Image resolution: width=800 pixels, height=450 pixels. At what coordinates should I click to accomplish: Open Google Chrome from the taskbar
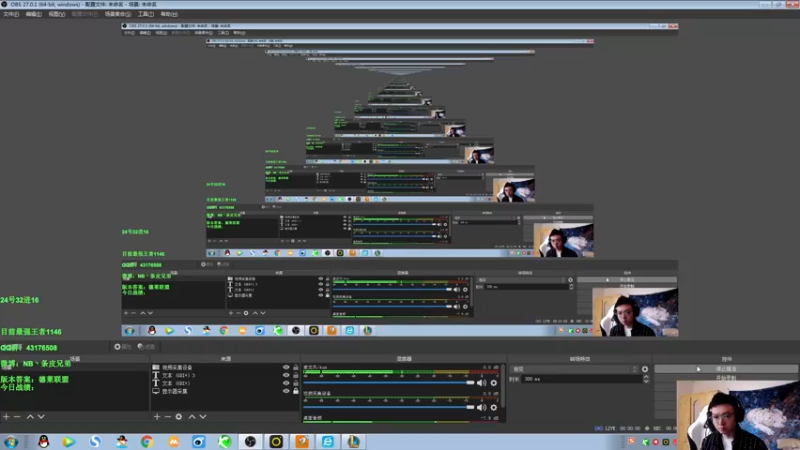147,442
